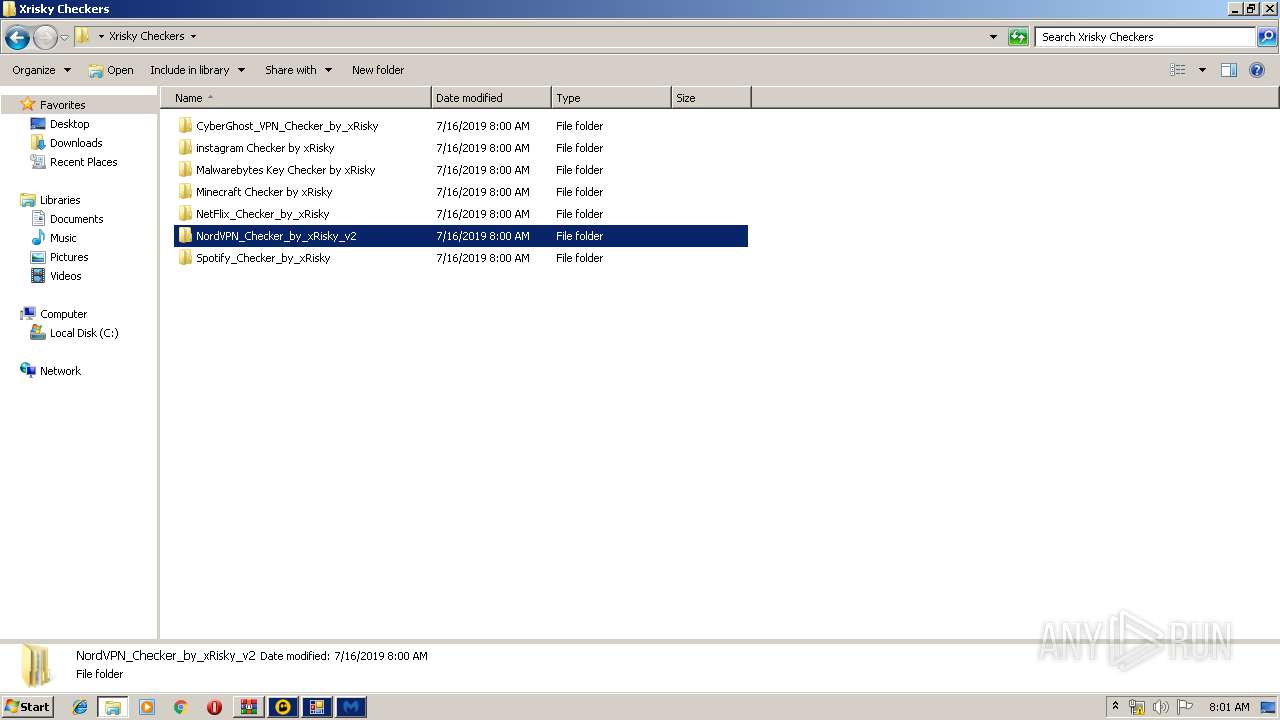Open Windows Media Player from the taskbar
This screenshot has height=720, width=1280.
coord(147,707)
